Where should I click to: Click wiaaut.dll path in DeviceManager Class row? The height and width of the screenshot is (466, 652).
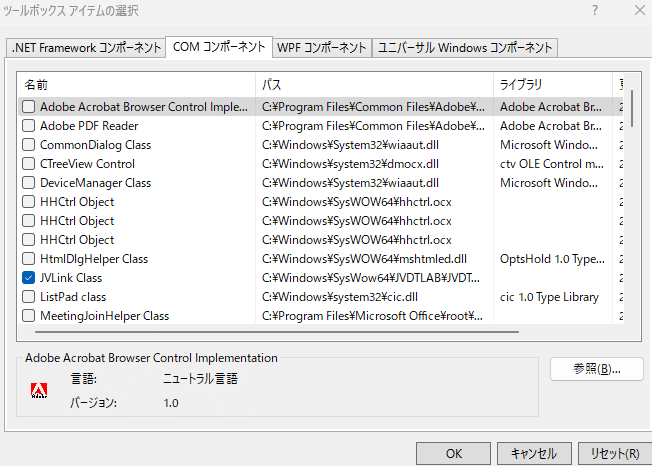(x=350, y=183)
